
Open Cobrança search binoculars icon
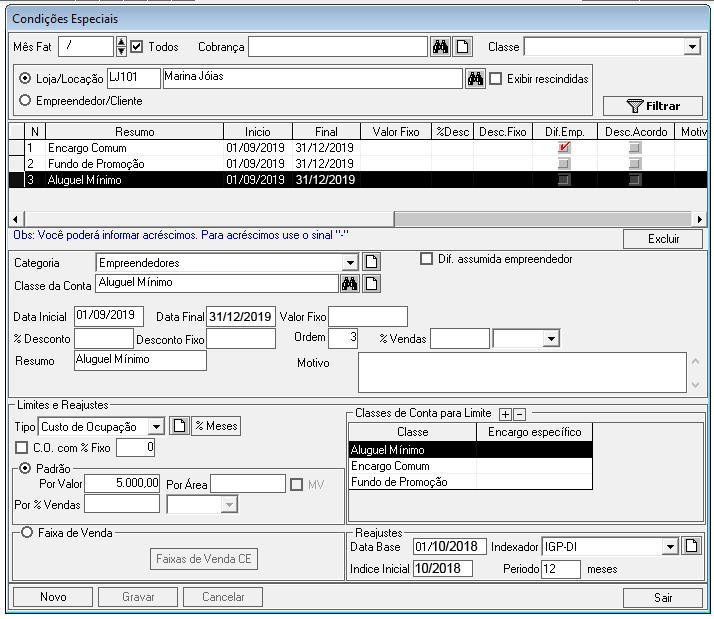tap(440, 46)
